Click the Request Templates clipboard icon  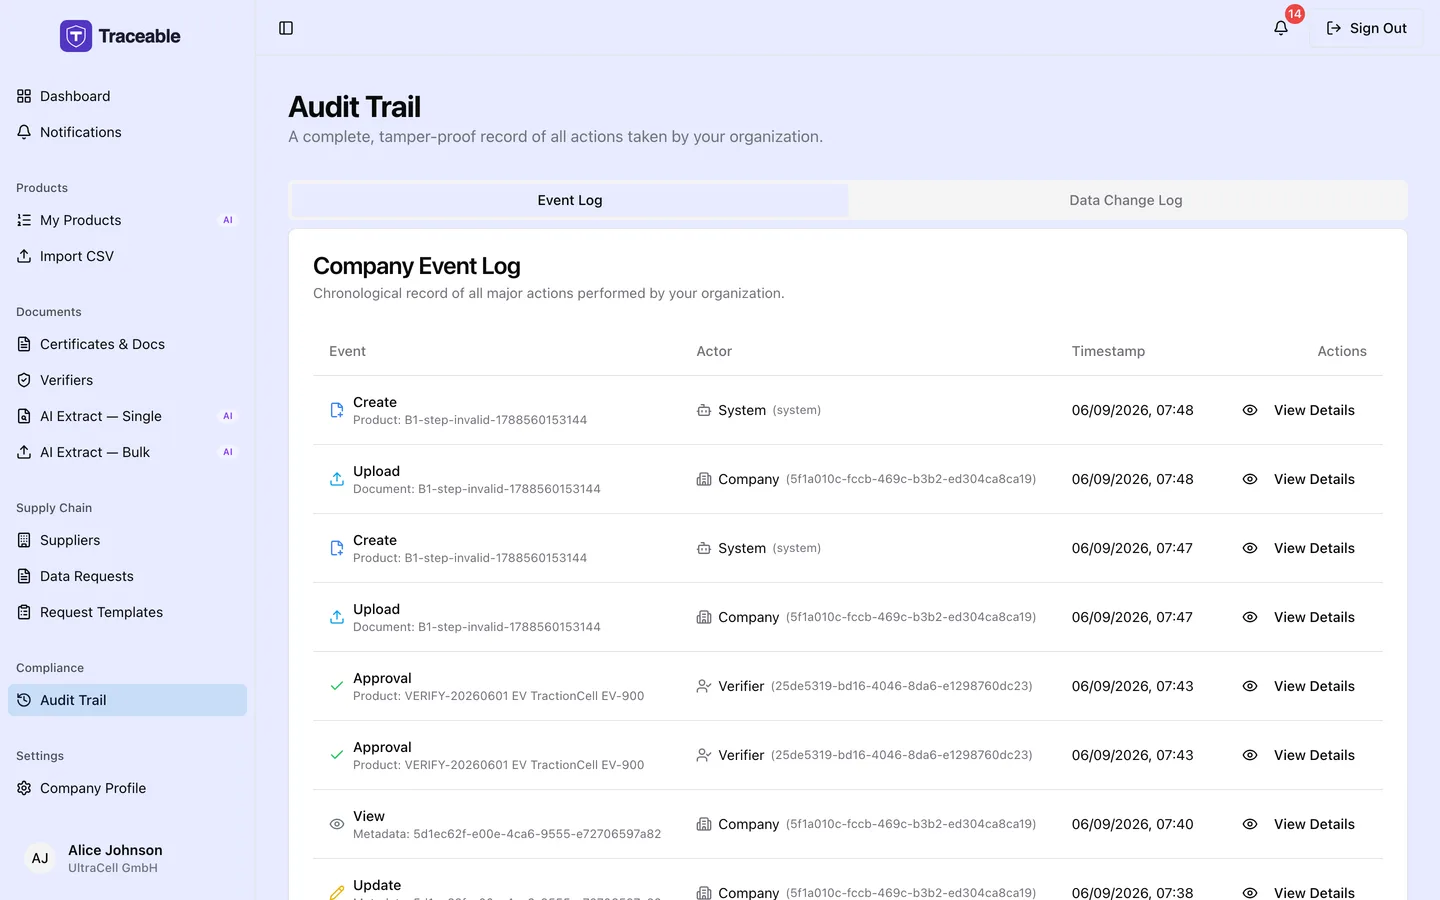[x=24, y=612]
